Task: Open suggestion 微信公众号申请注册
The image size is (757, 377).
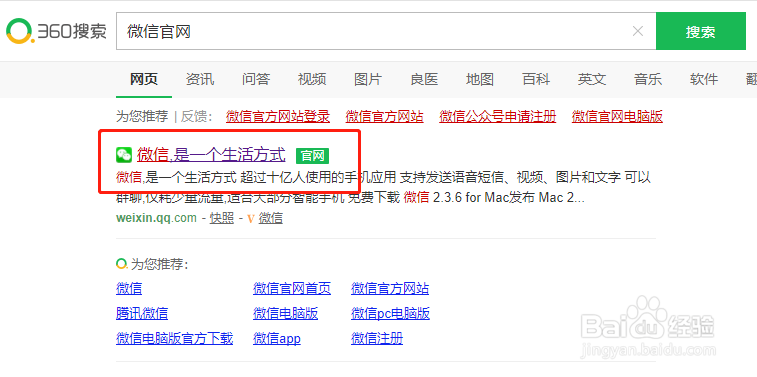Action: point(498,116)
